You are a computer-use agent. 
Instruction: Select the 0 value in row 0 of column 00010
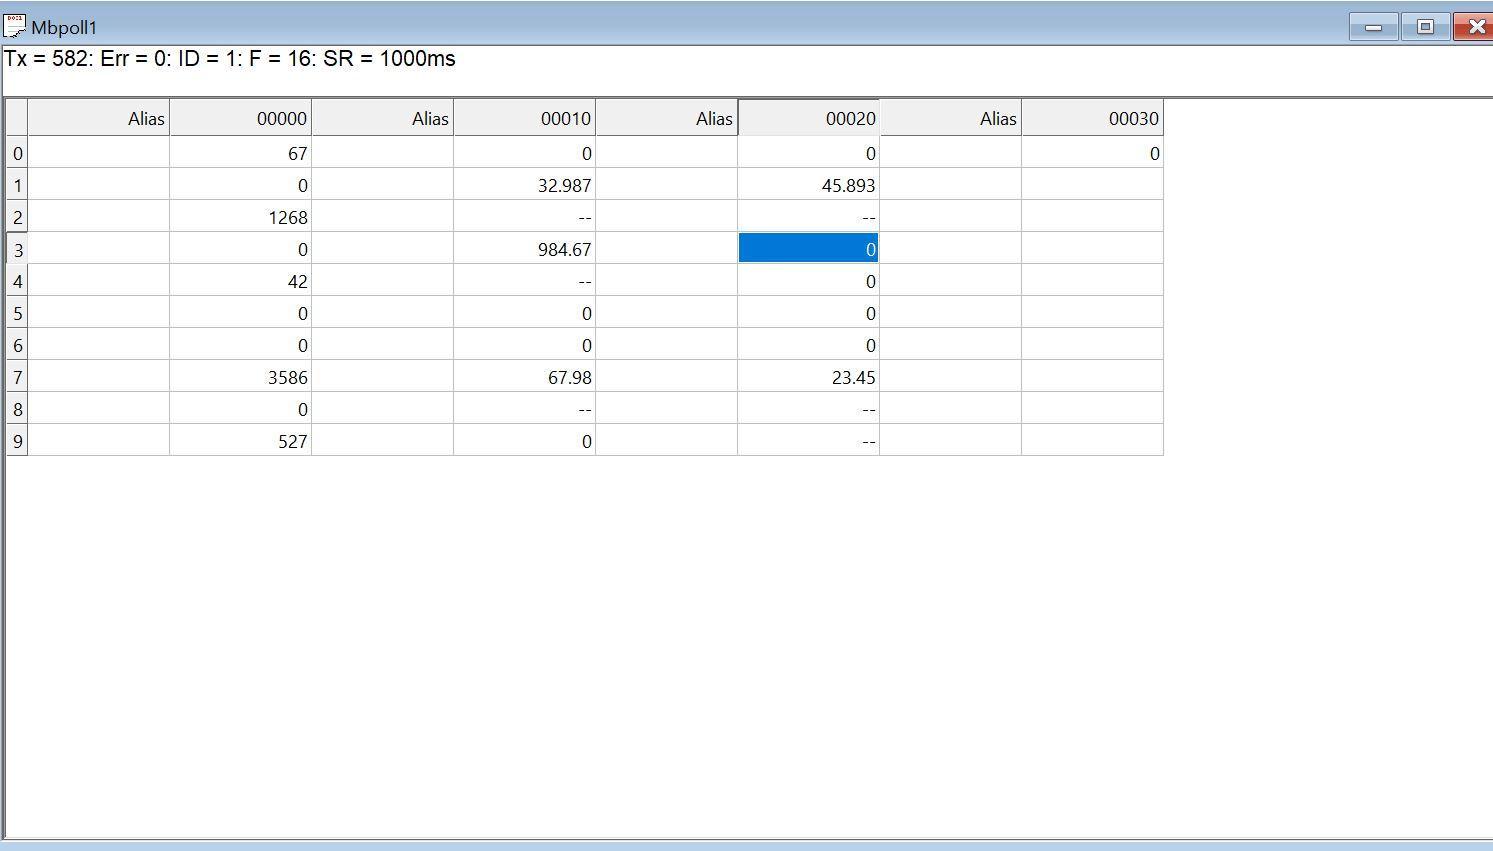coord(525,153)
